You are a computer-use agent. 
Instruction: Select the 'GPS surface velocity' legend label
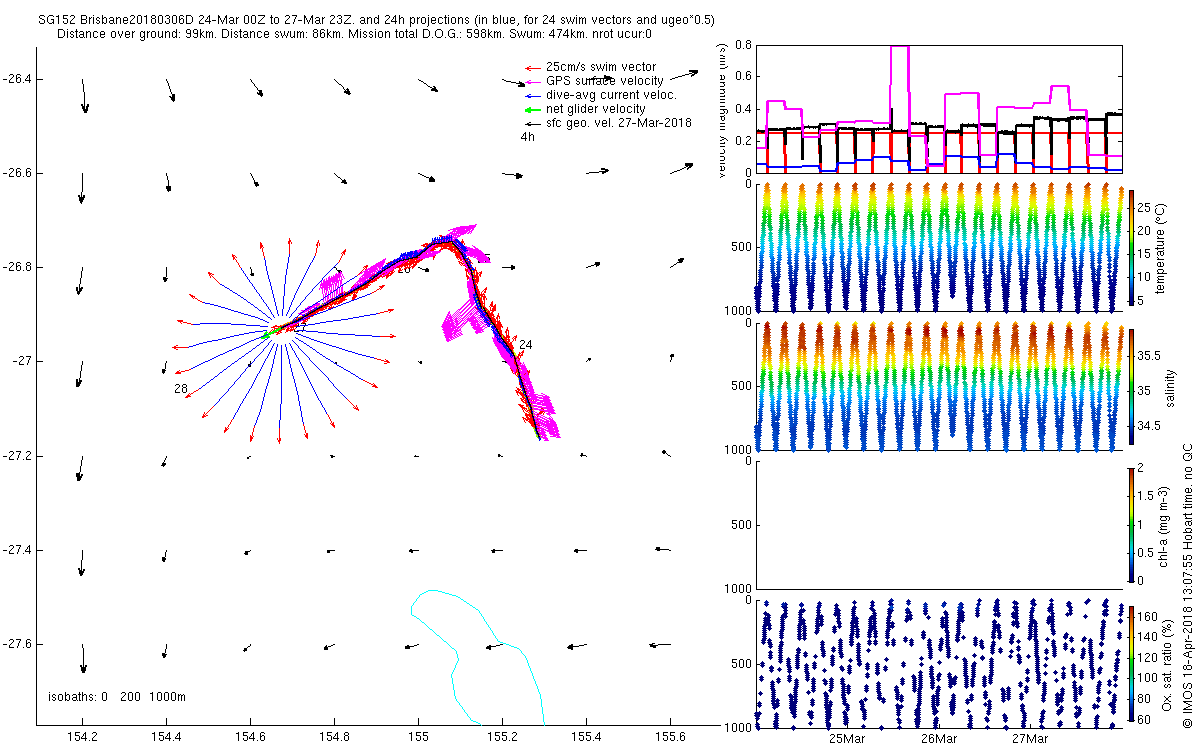coord(604,81)
